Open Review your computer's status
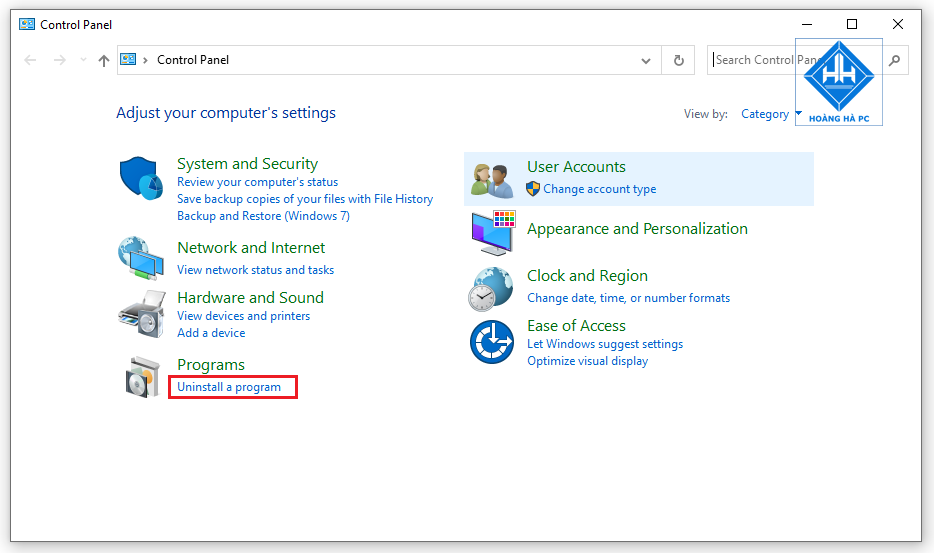The width and height of the screenshot is (934, 553). point(257,182)
